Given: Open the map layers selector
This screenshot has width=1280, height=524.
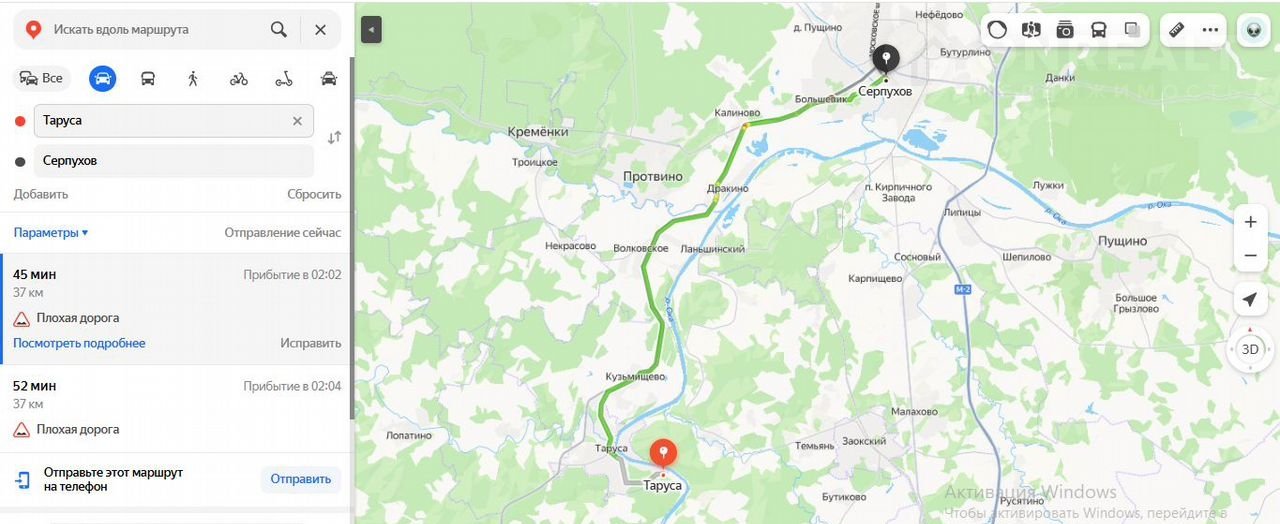Looking at the screenshot, I should (x=1132, y=30).
